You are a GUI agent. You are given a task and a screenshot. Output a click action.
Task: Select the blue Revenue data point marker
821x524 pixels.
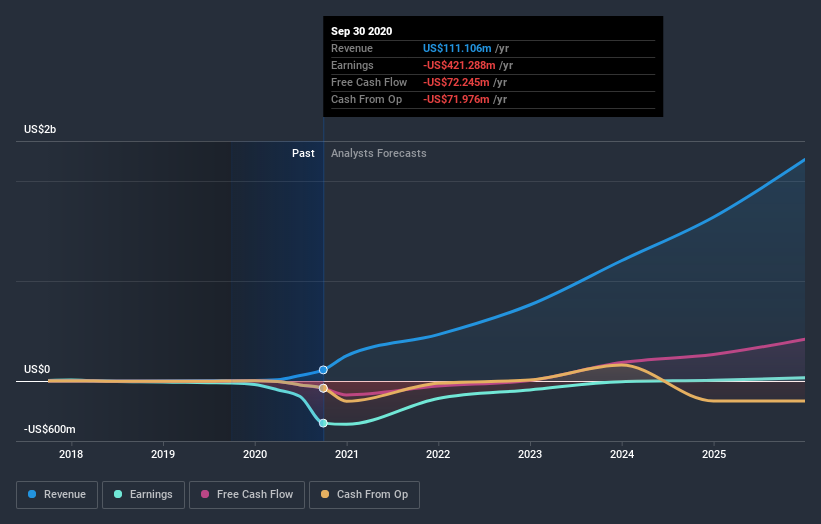[323, 370]
